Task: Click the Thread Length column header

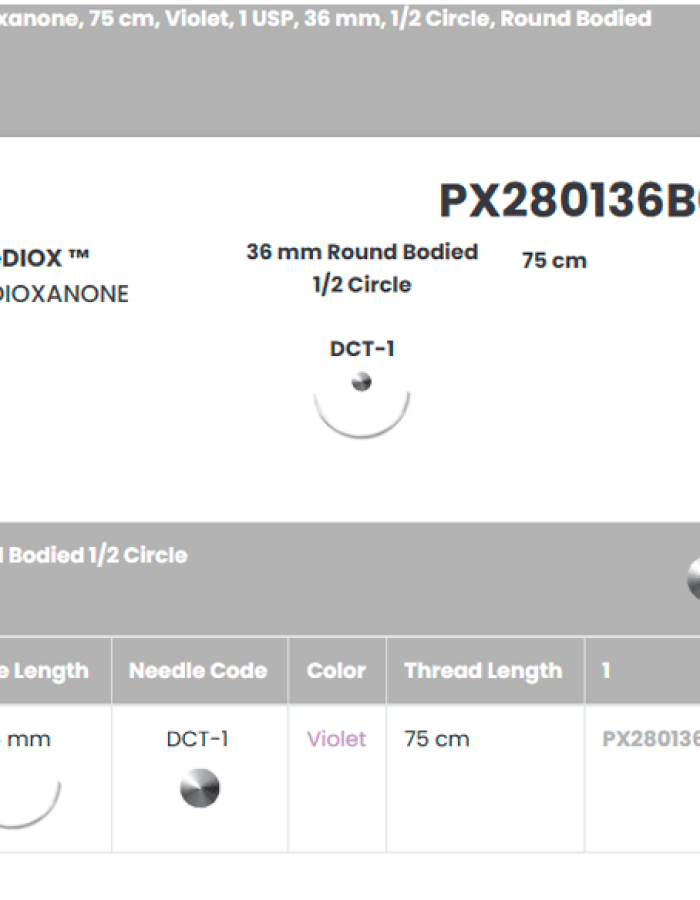Action: [483, 671]
